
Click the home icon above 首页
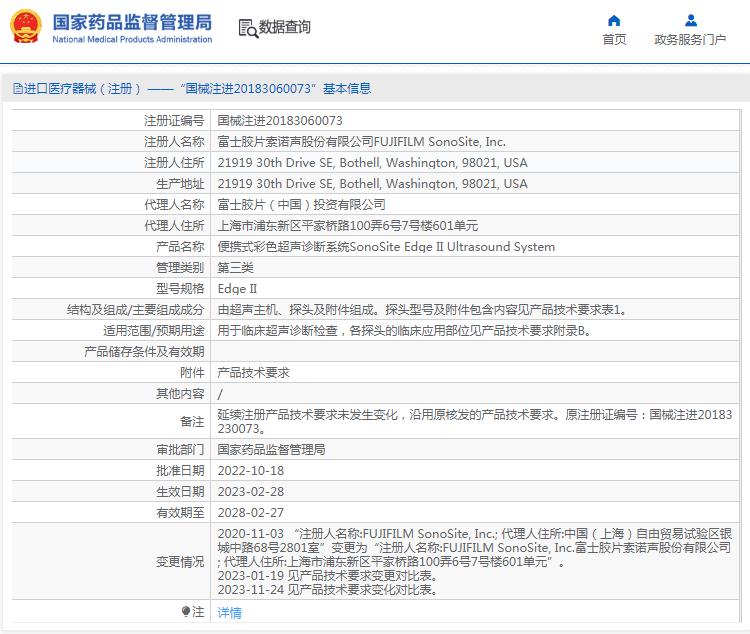point(614,20)
